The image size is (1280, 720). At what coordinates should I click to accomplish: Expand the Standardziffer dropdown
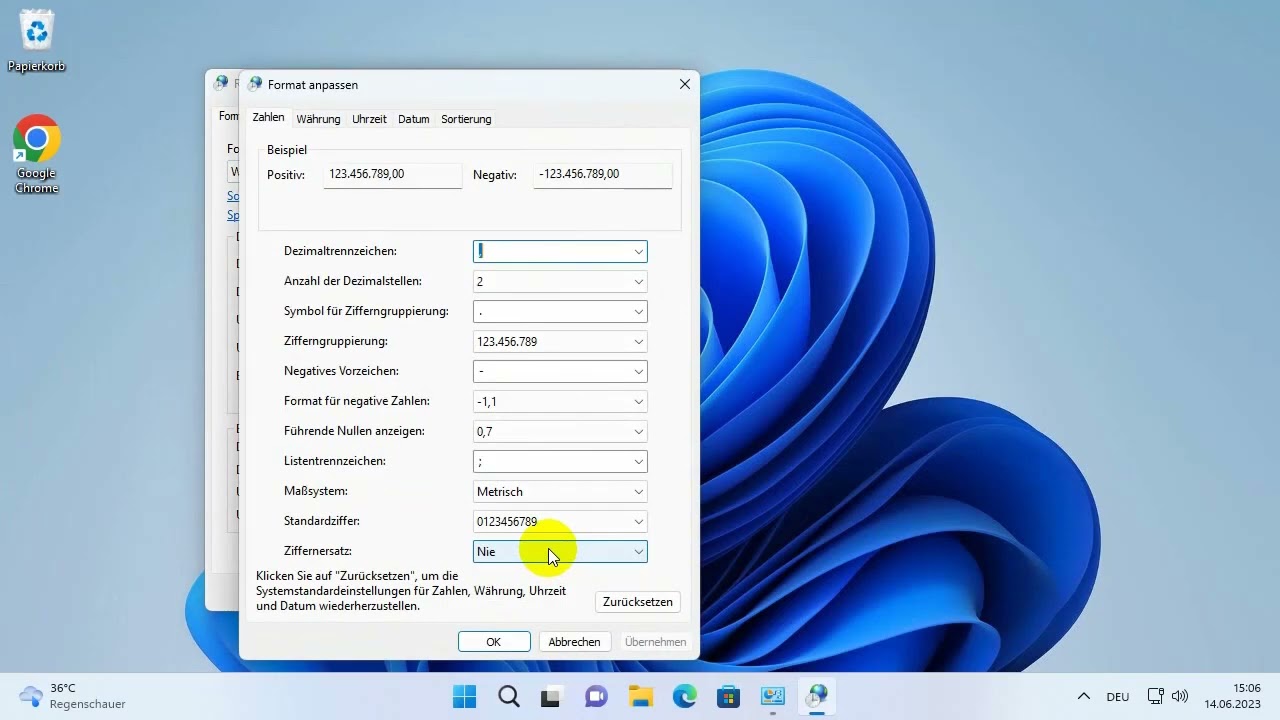(638, 522)
